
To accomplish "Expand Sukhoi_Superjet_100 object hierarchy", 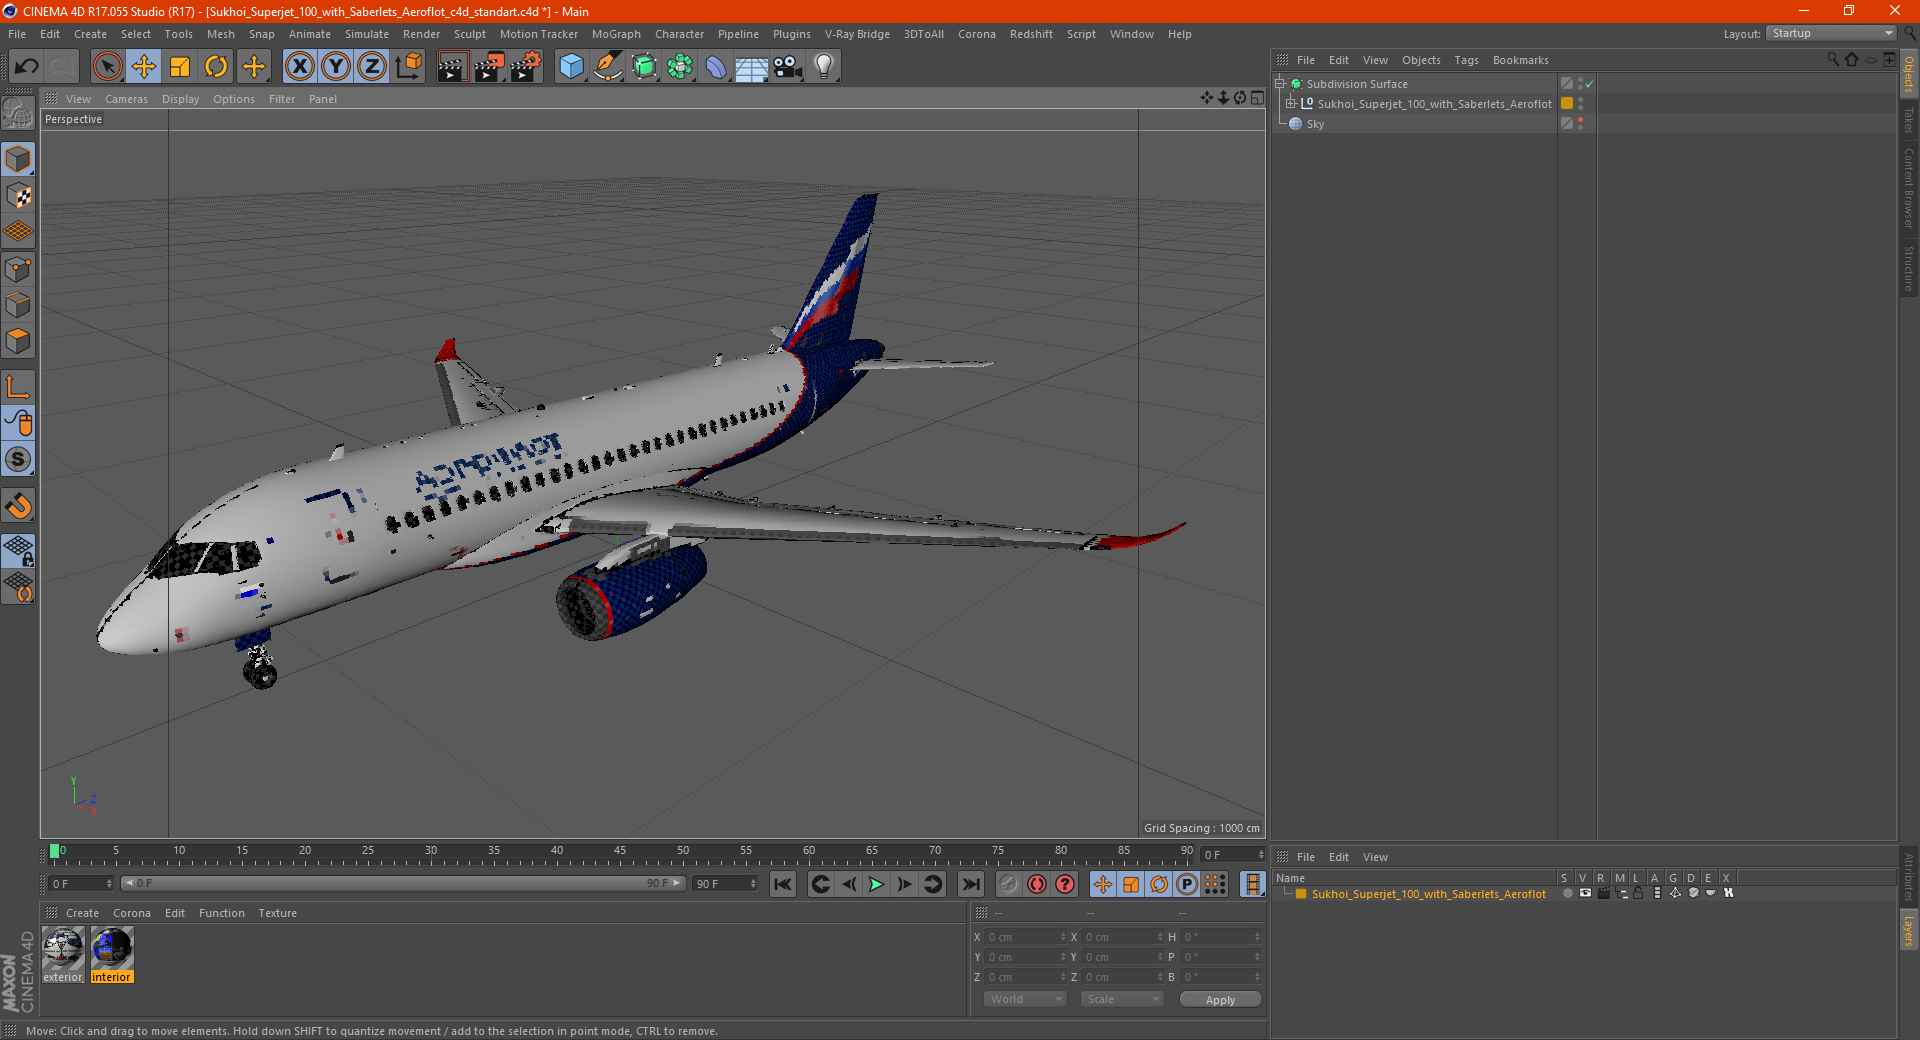I will point(1290,104).
